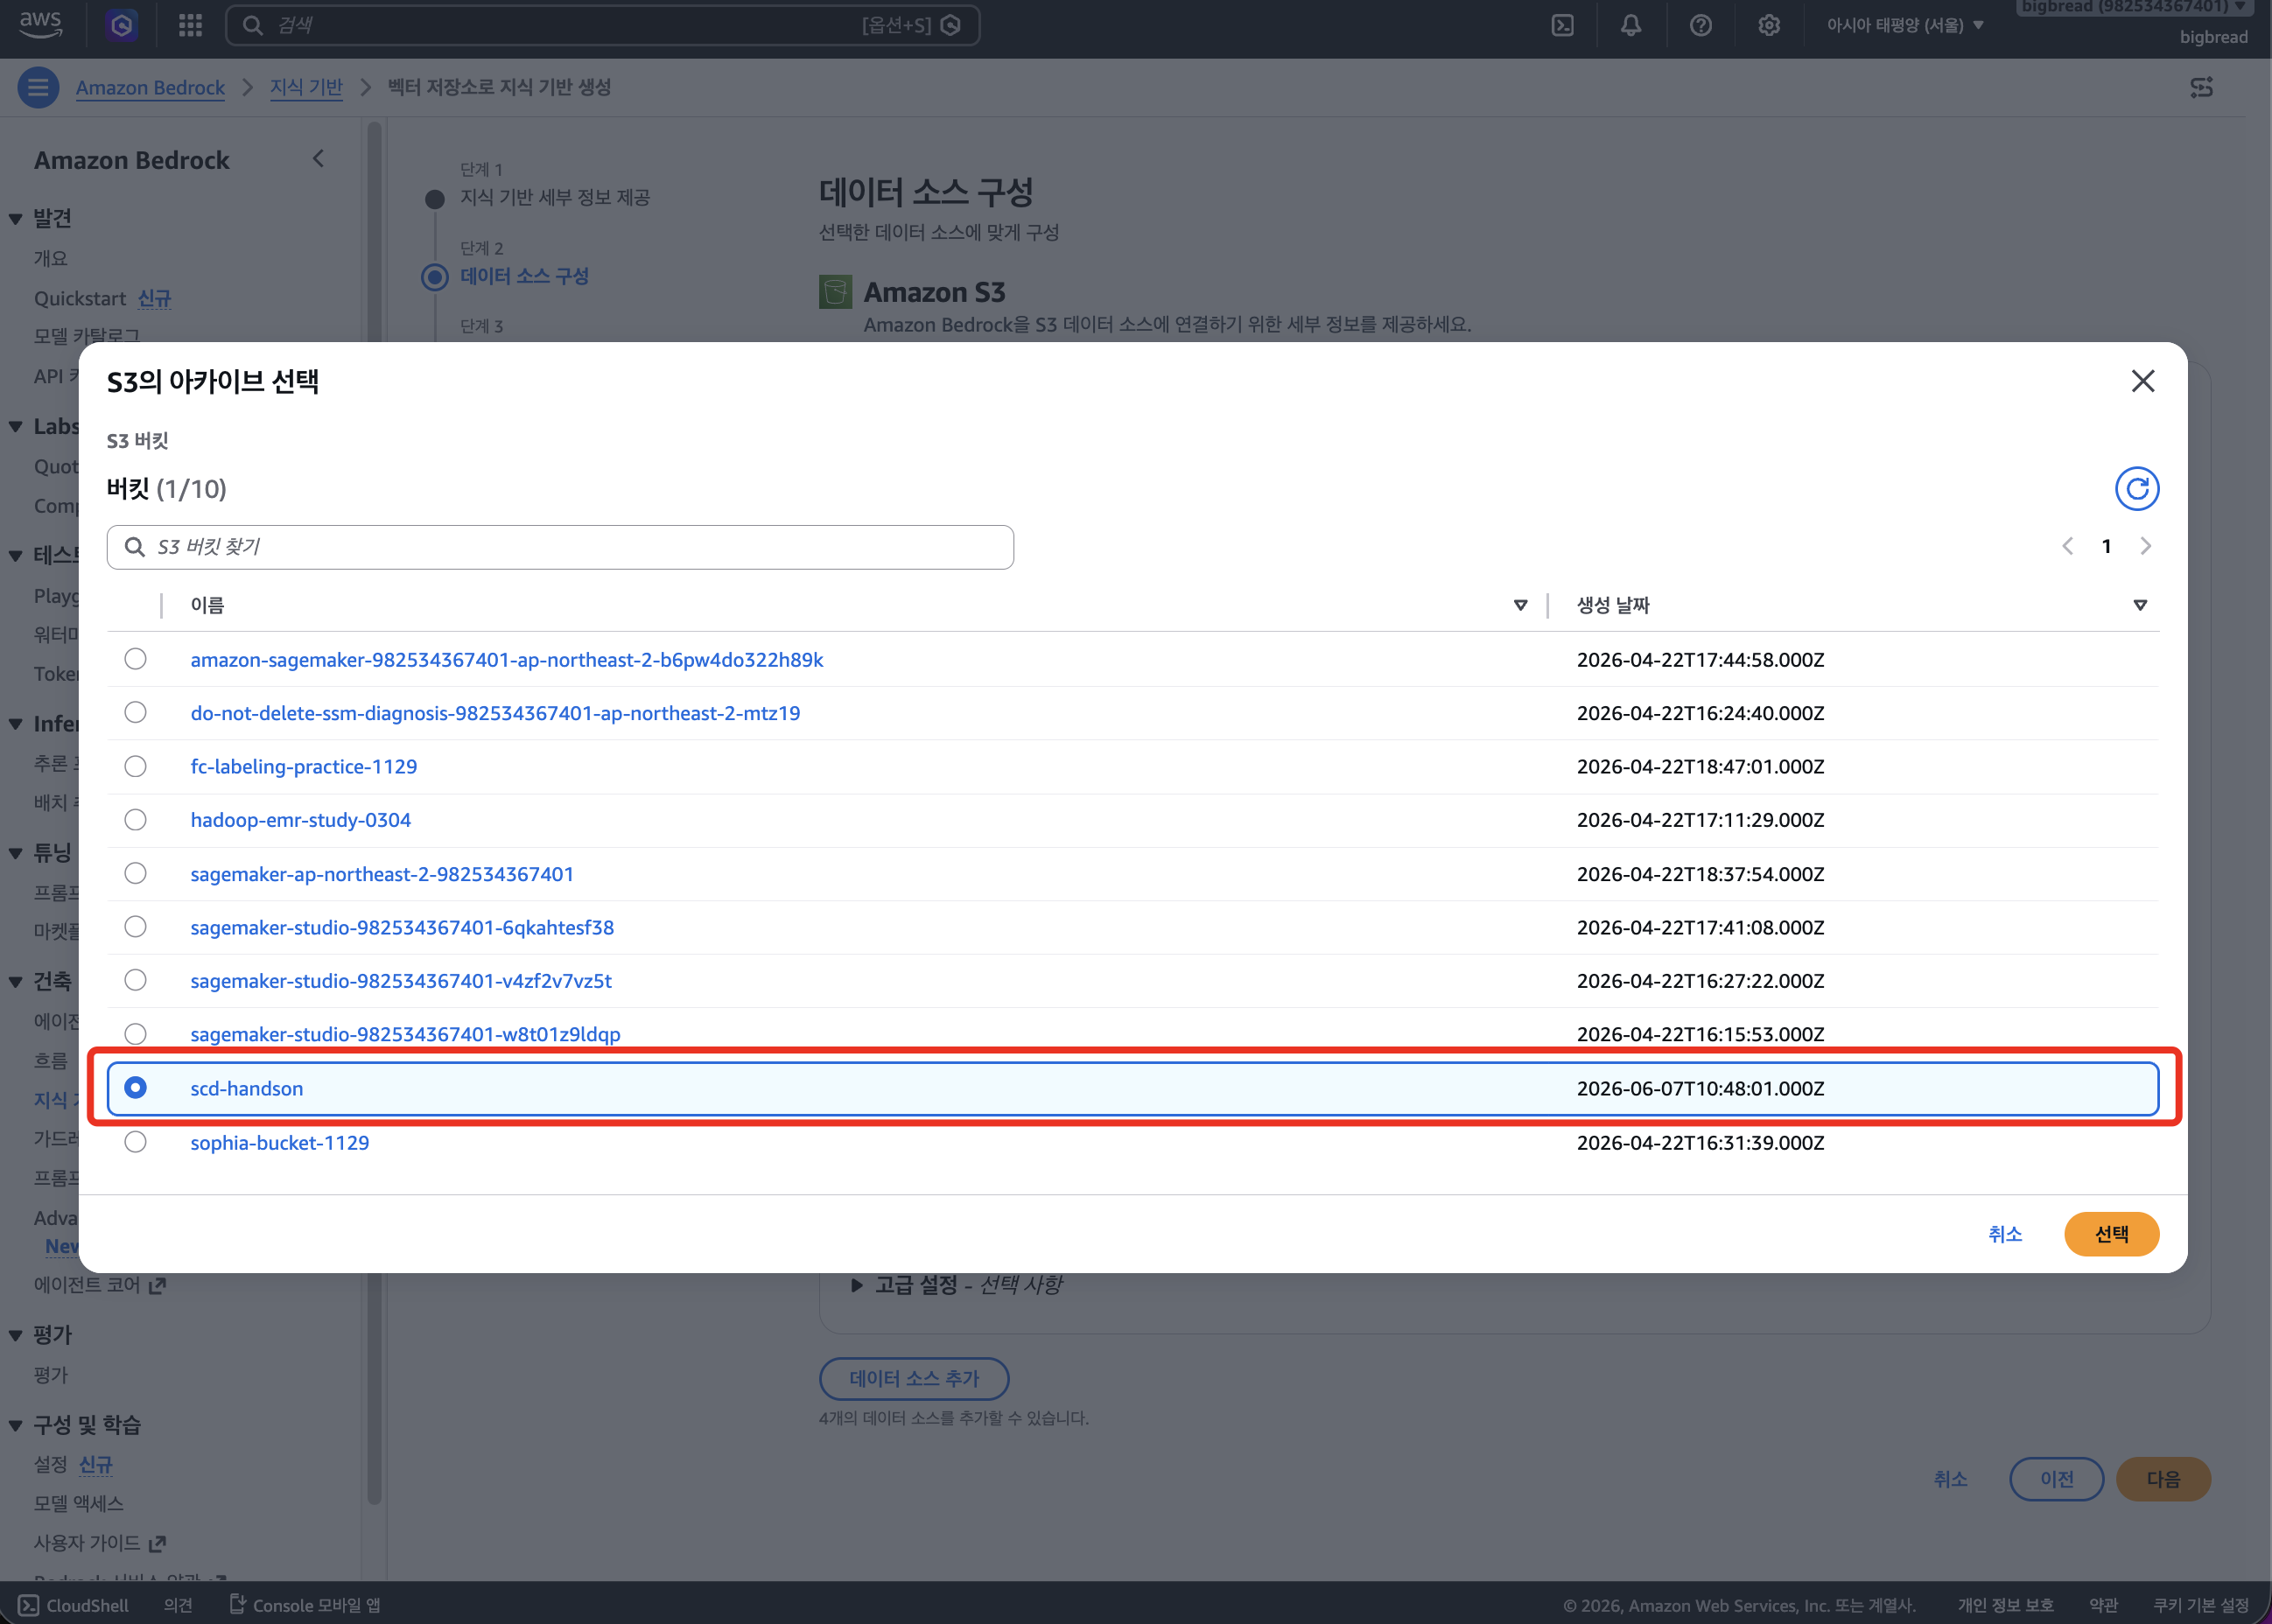Click the page preferences icon top right
Screen dimensions: 2272x1624
2201,87
